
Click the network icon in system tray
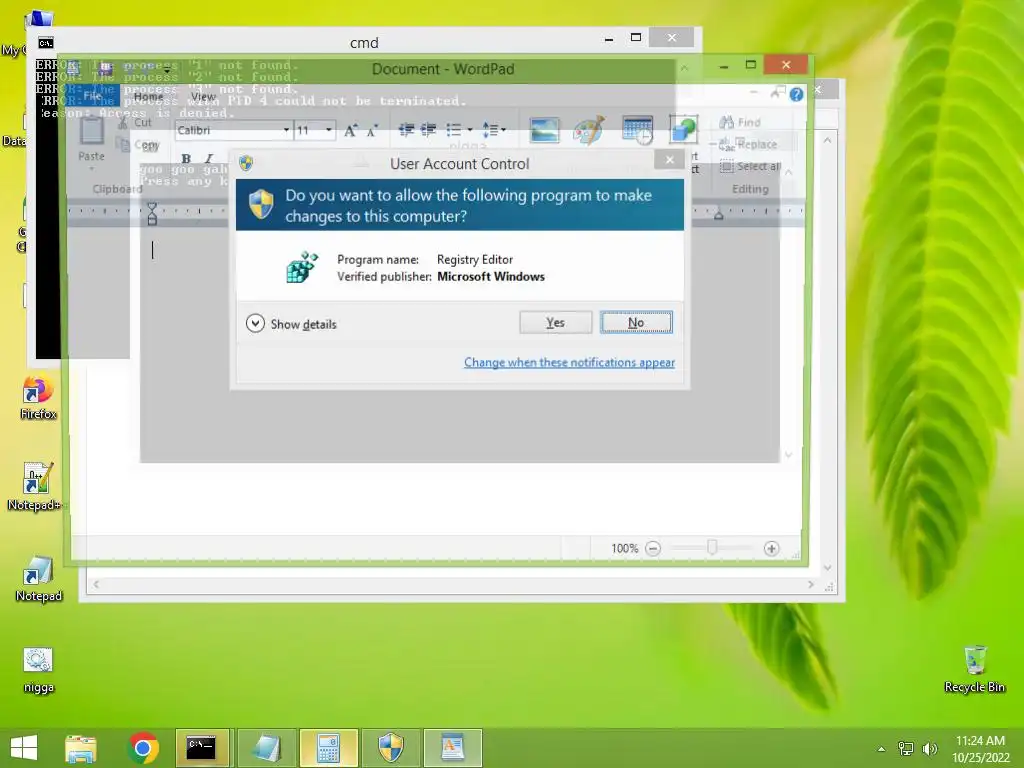pyautogui.click(x=906, y=748)
